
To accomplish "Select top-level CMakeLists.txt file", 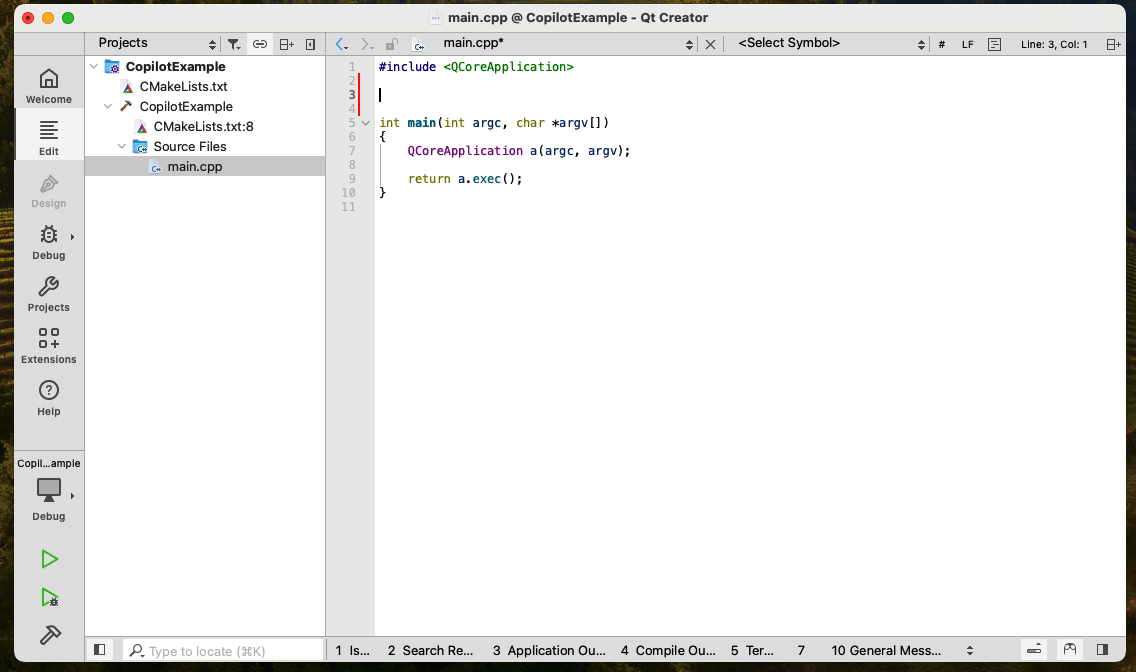I will point(183,87).
